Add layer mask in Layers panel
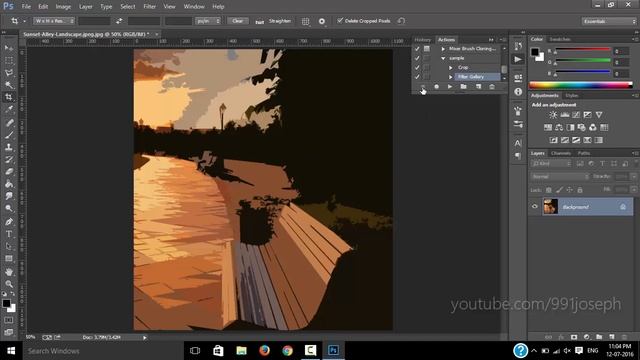 [574, 337]
